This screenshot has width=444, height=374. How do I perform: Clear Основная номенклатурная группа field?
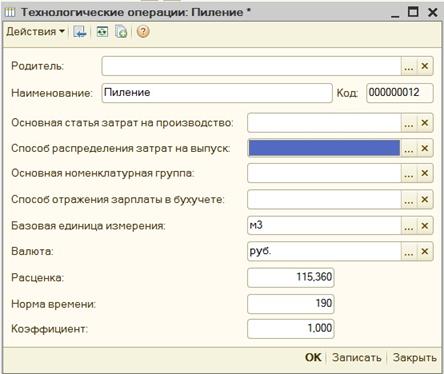[x=425, y=173]
